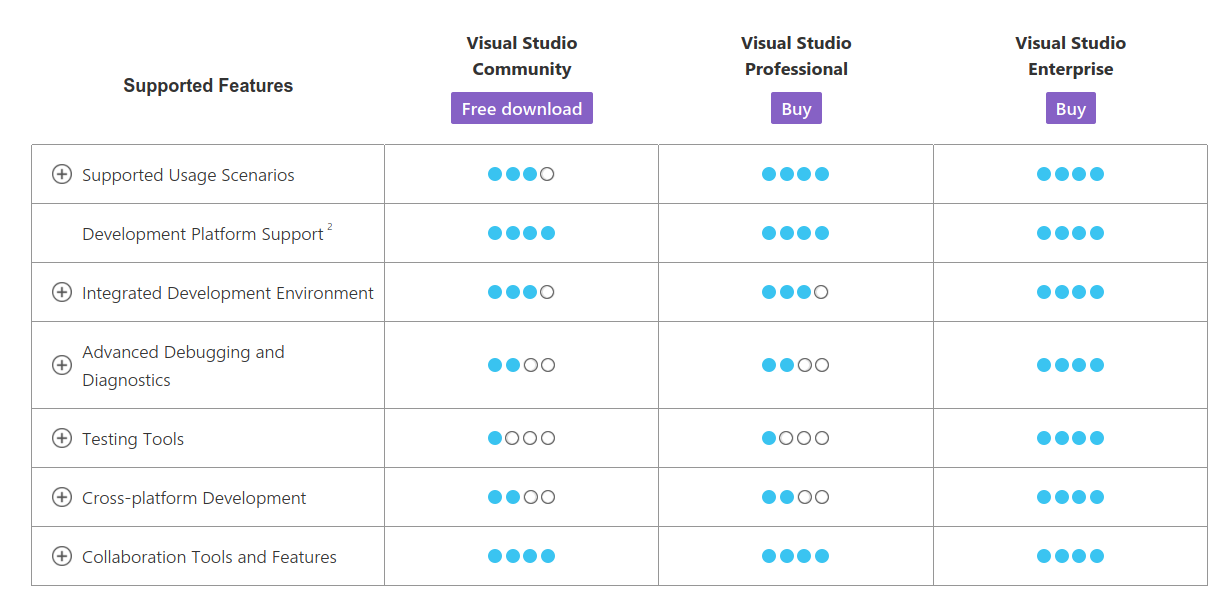Click the rating indicator for Professional Collaboration Tools

(795, 556)
